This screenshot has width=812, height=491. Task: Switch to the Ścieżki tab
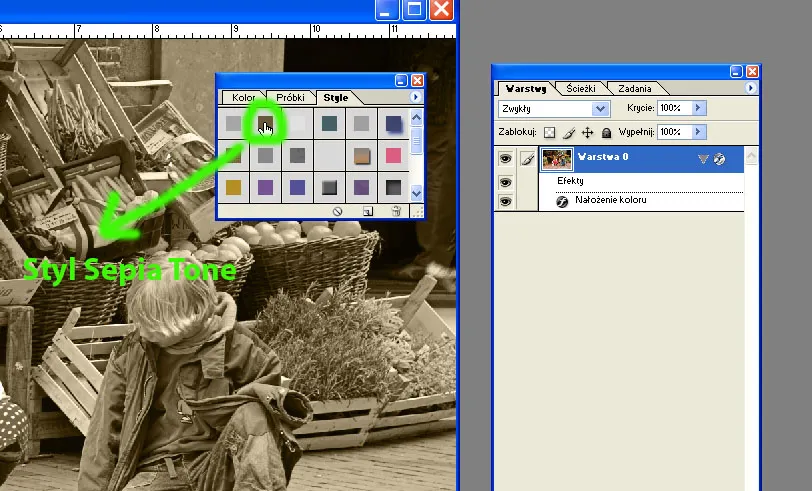(579, 88)
